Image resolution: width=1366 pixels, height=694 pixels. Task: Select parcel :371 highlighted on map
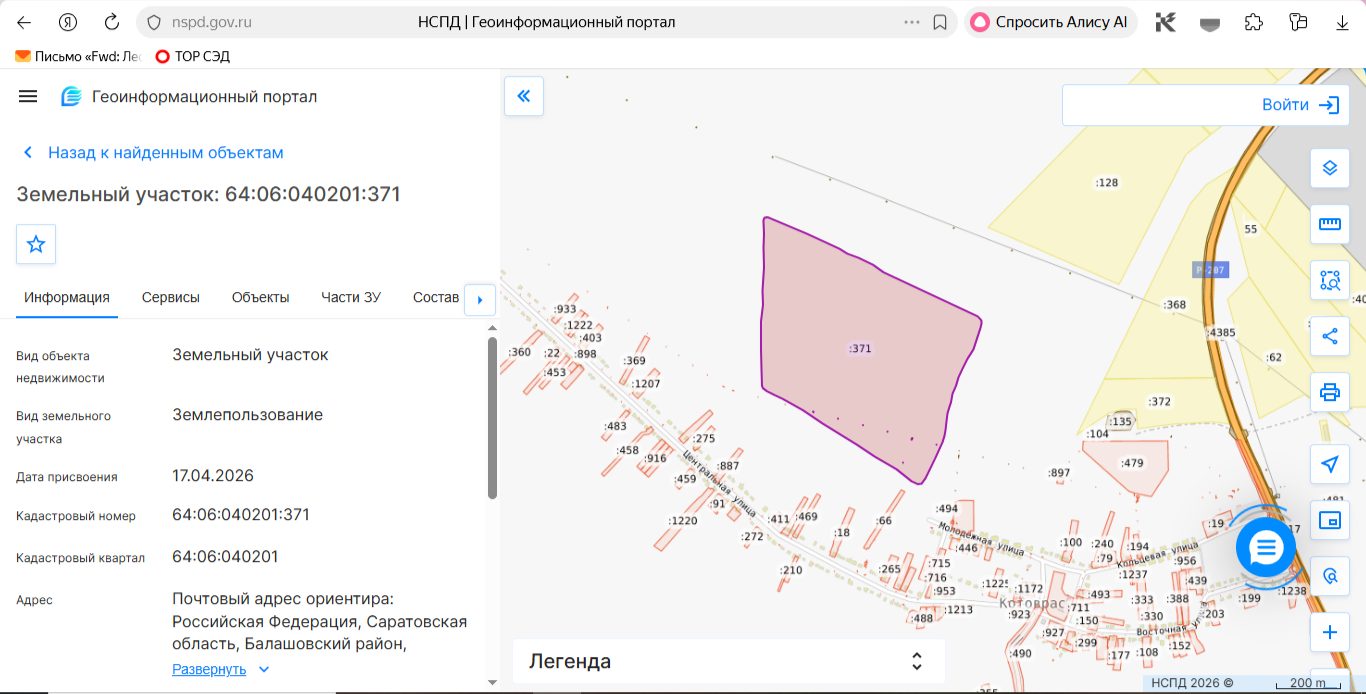tap(860, 349)
